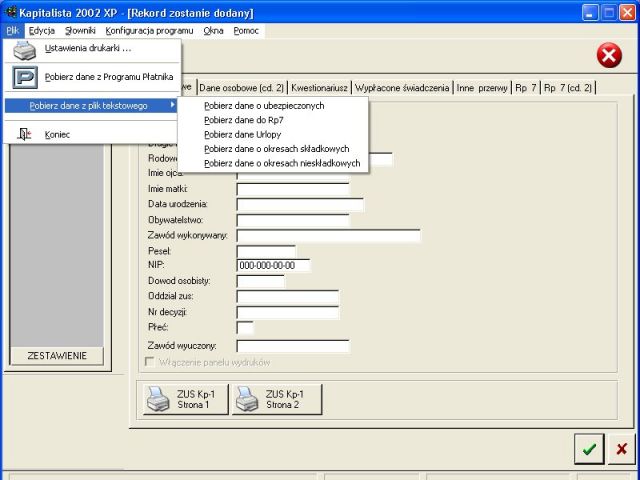
Task: Switch to the Kwestionariusz tab
Action: coord(319,88)
